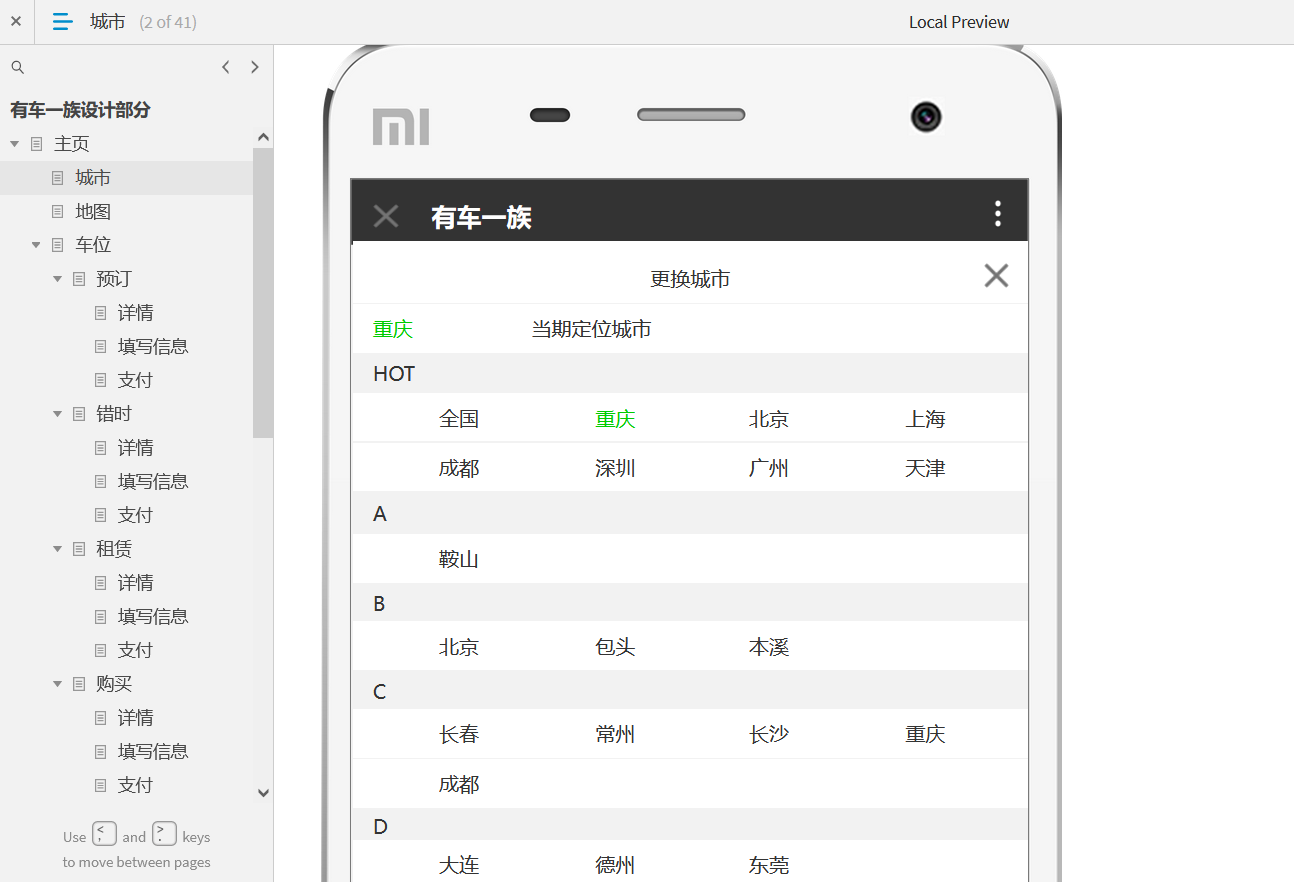Open the 车位 page in sitemap
Viewport: 1294px width, 882px height.
tap(93, 245)
